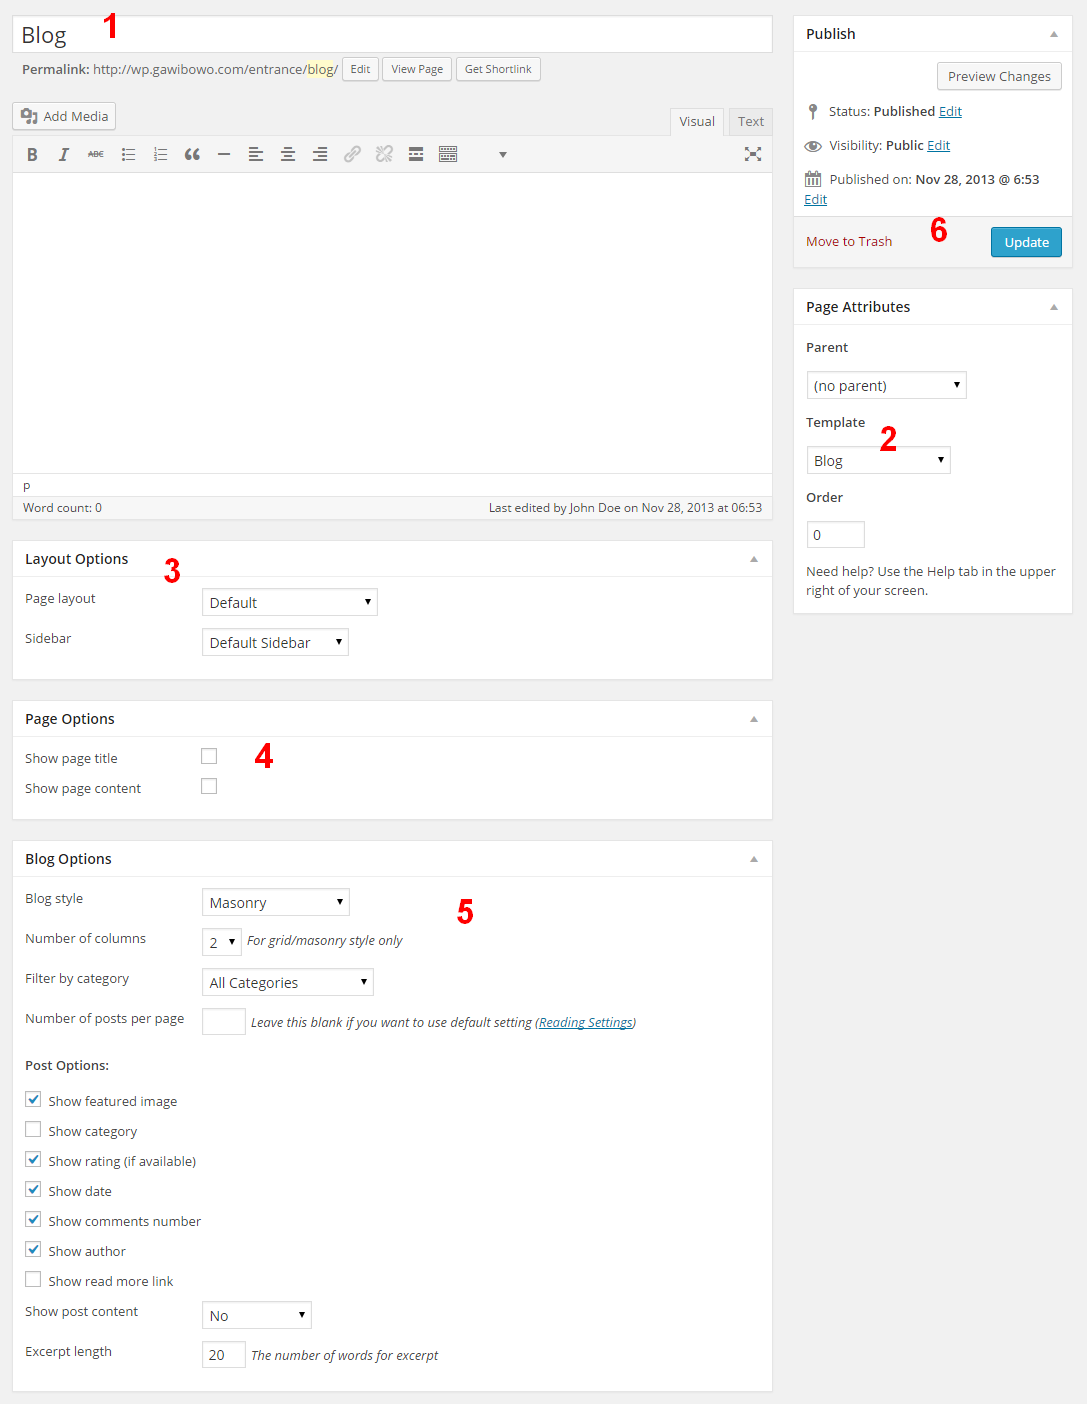This screenshot has width=1087, height=1404.
Task: Toggle bold formatting in editor toolbar
Action: [32, 154]
